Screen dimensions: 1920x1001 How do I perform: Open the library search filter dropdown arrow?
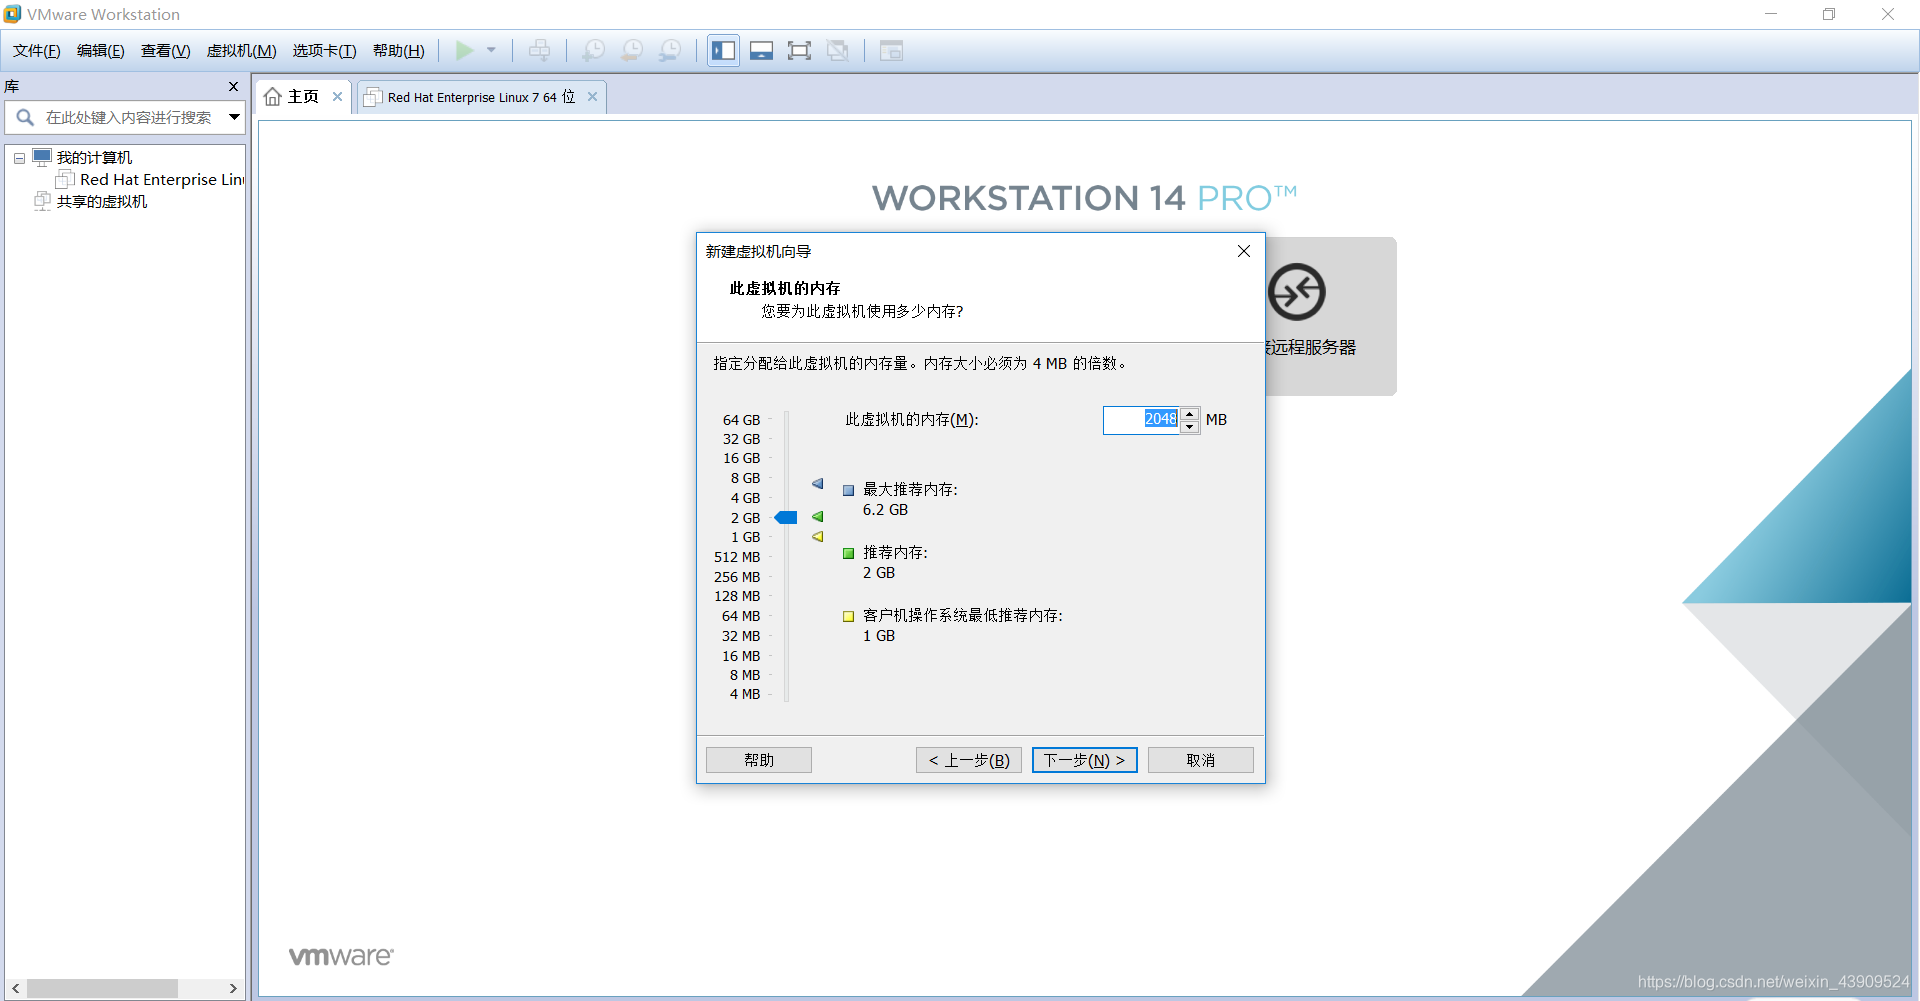click(x=235, y=117)
